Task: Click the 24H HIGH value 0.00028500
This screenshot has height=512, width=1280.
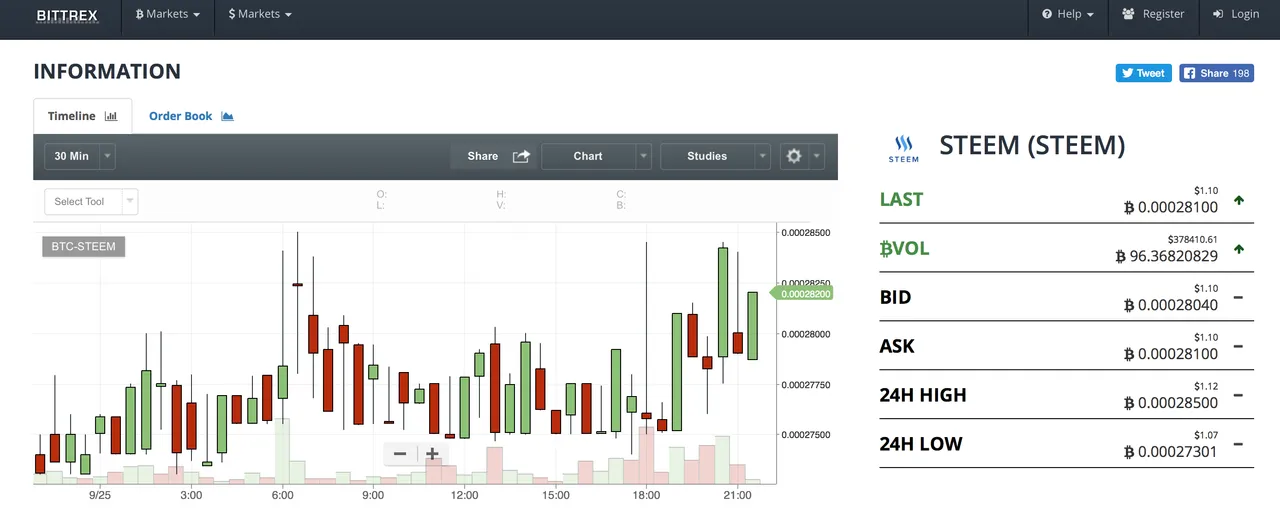Action: click(1171, 403)
